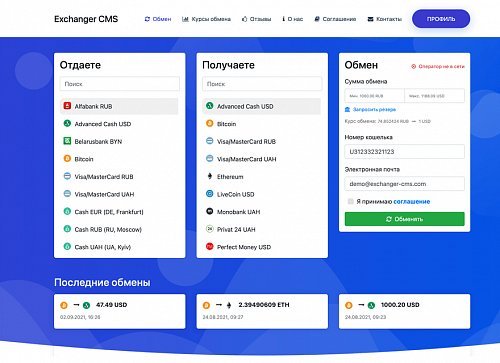Image resolution: width=500 pixels, height=363 pixels.
Task: Click the green Обменять button
Action: (x=405, y=219)
